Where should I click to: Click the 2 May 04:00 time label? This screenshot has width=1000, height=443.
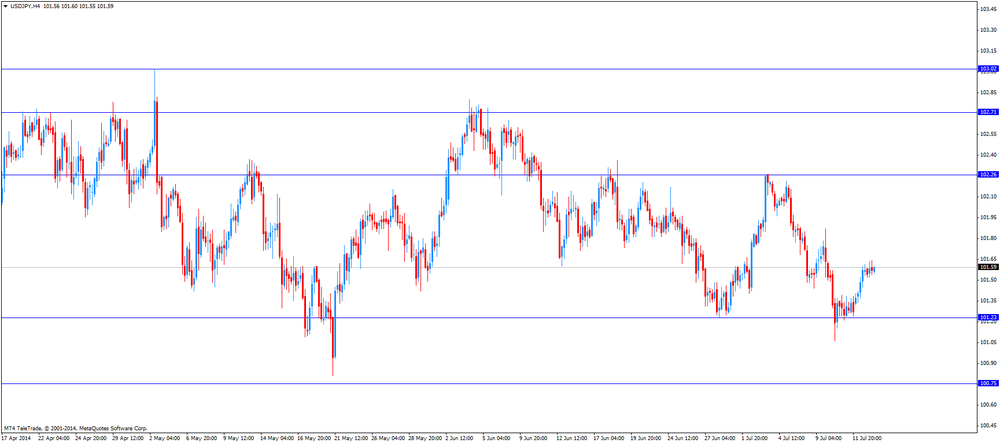click(x=166, y=439)
